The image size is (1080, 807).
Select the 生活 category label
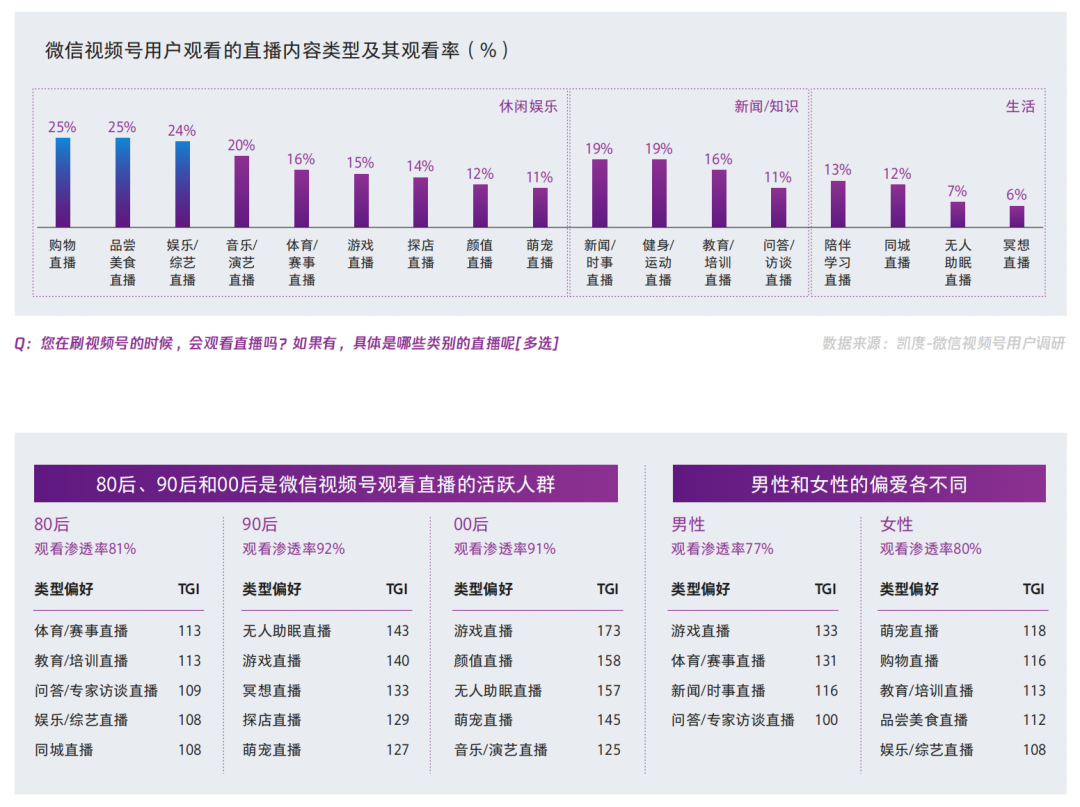click(x=1021, y=105)
